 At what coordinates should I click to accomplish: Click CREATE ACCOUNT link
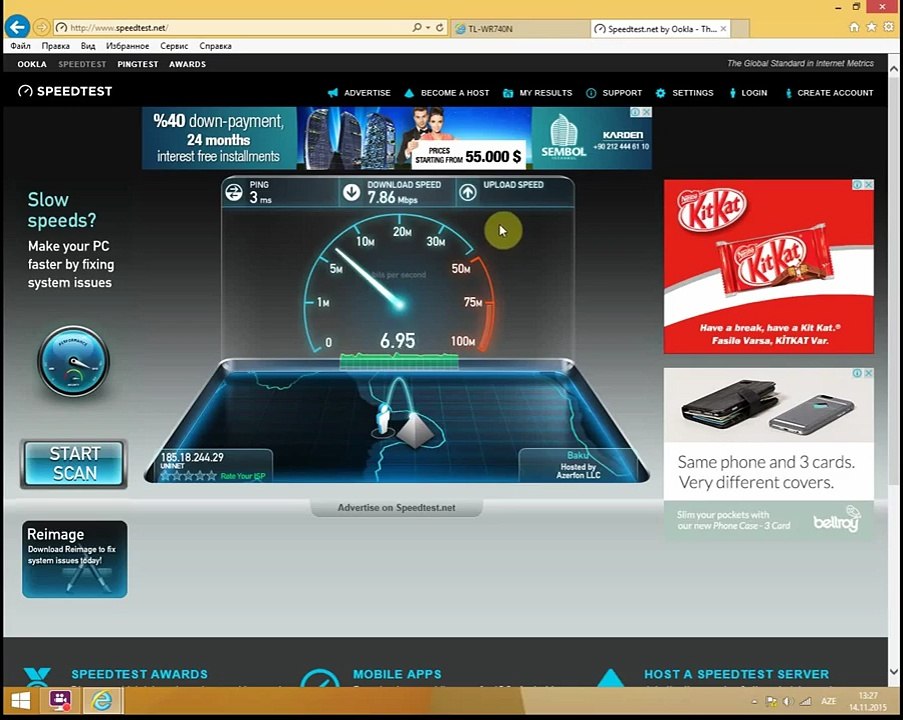(x=835, y=93)
